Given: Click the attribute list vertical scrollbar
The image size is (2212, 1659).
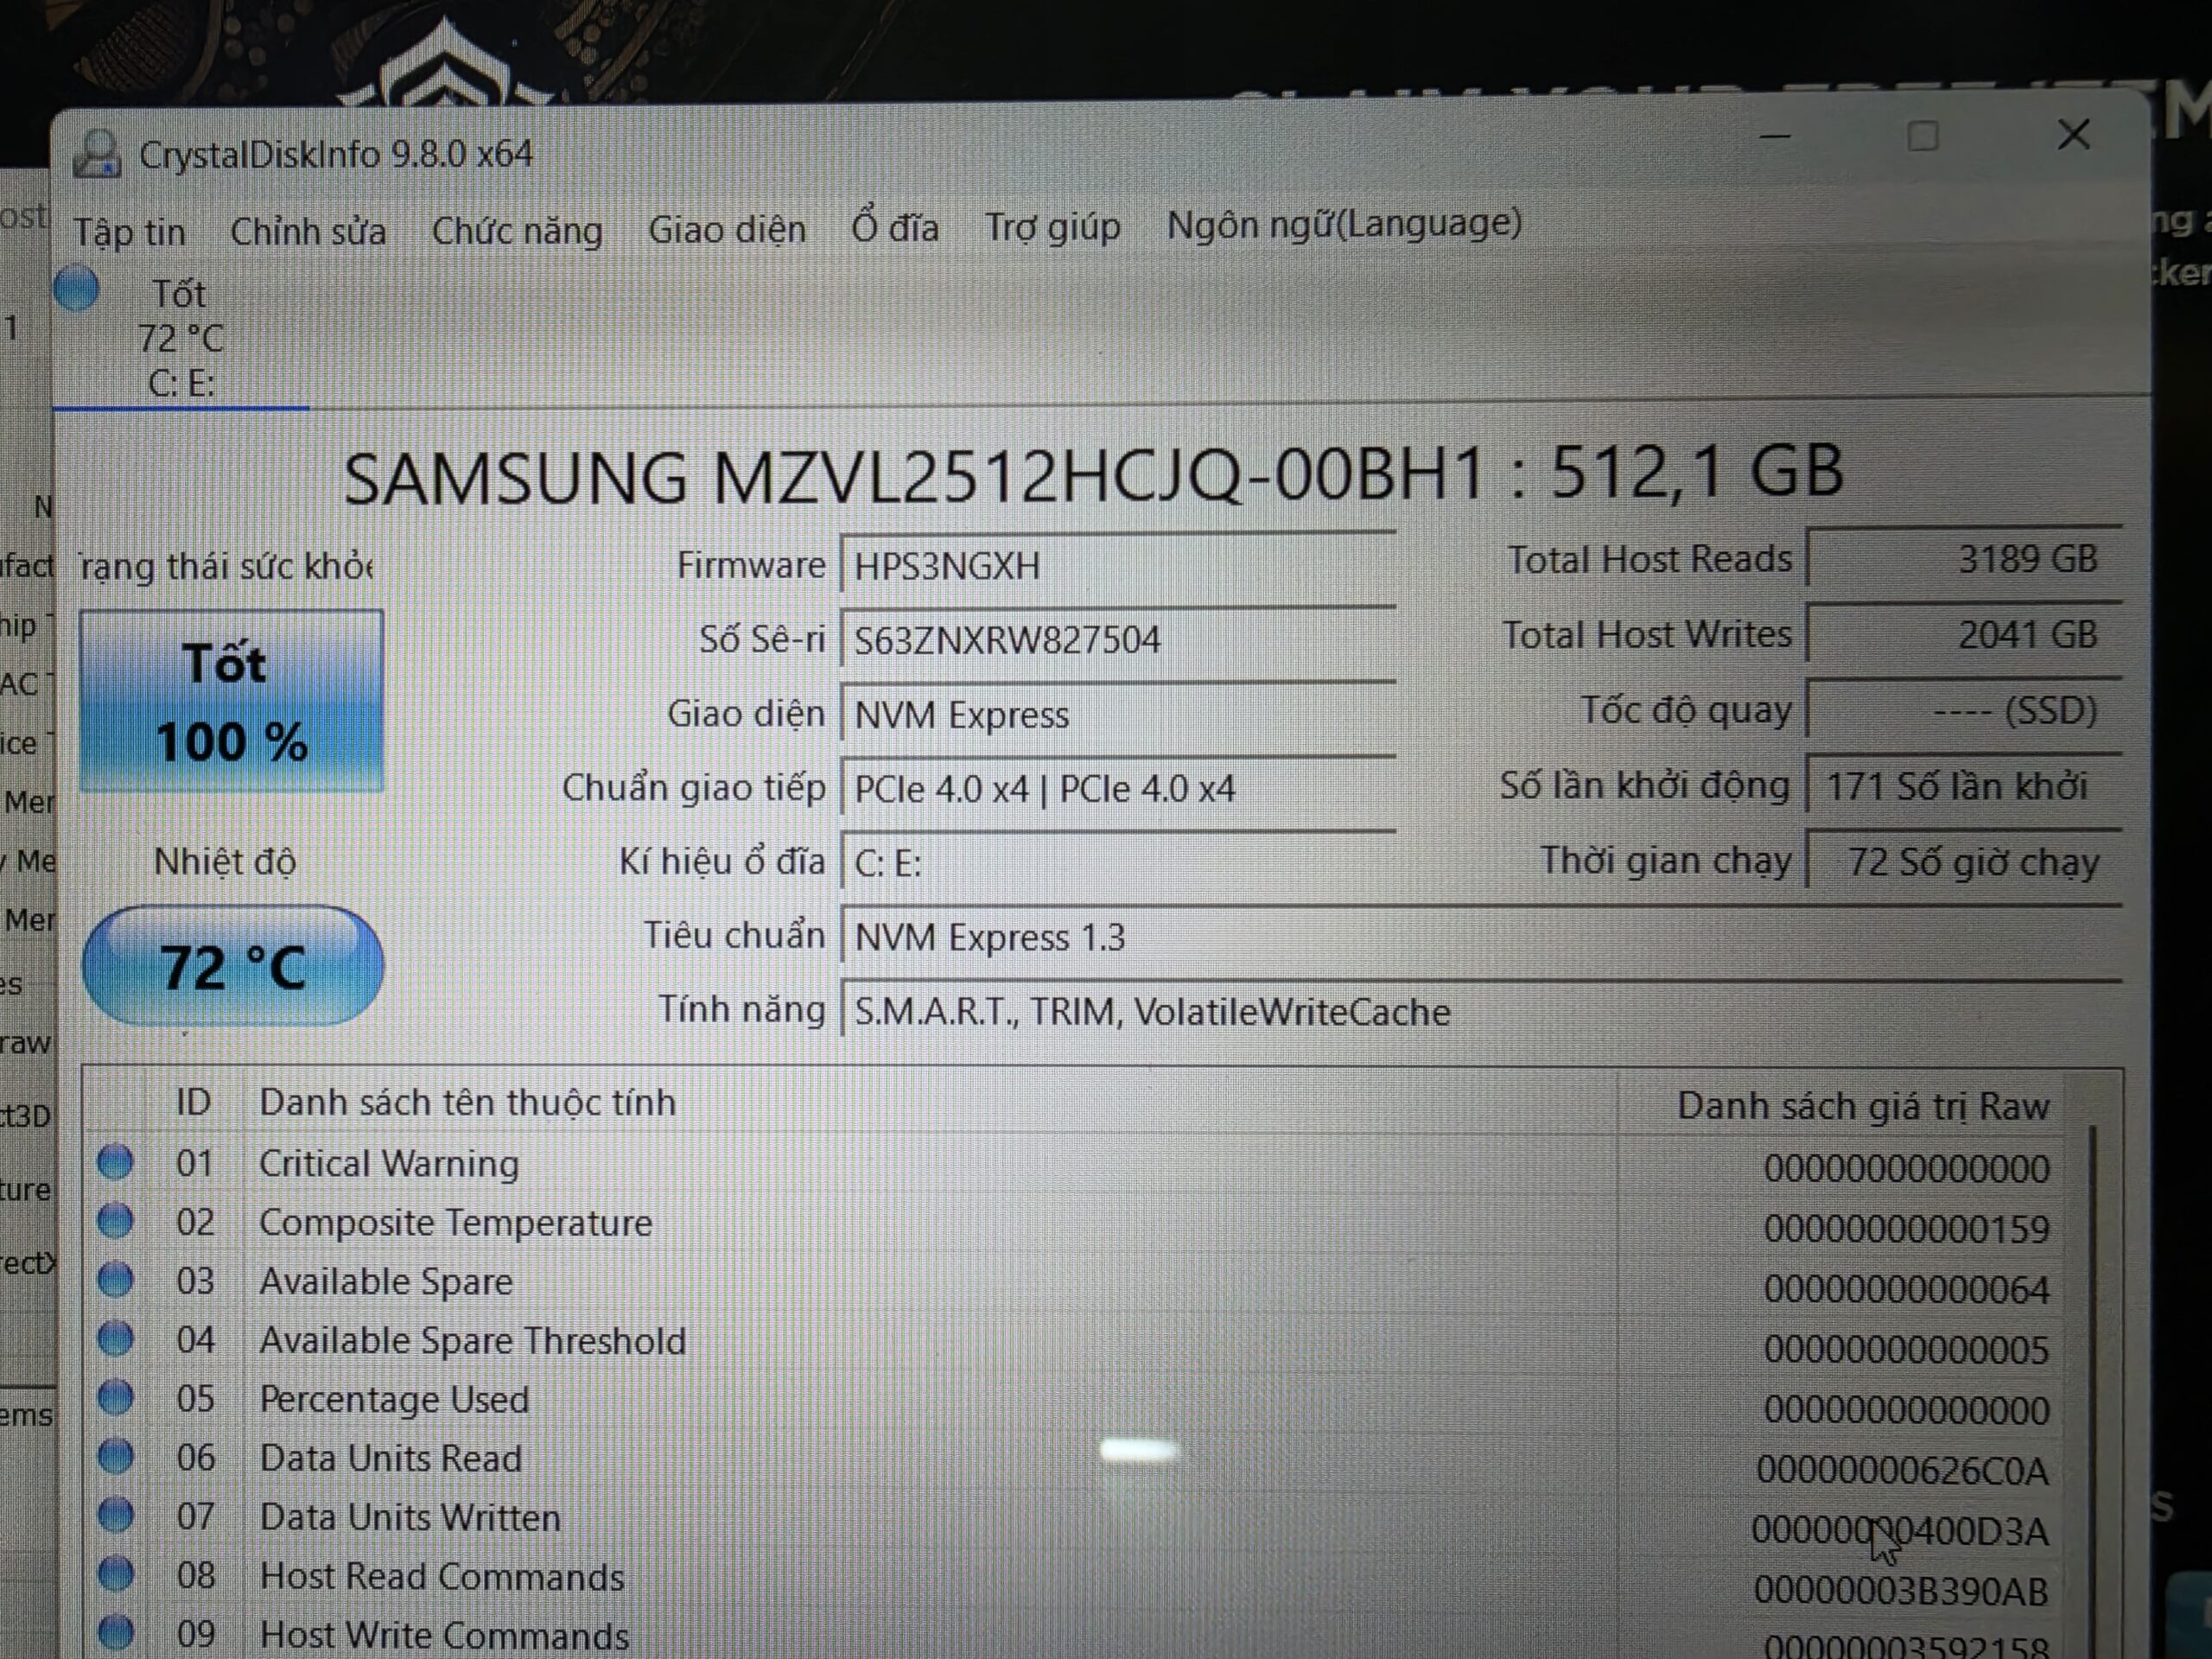Looking at the screenshot, I should coord(2092,1380).
